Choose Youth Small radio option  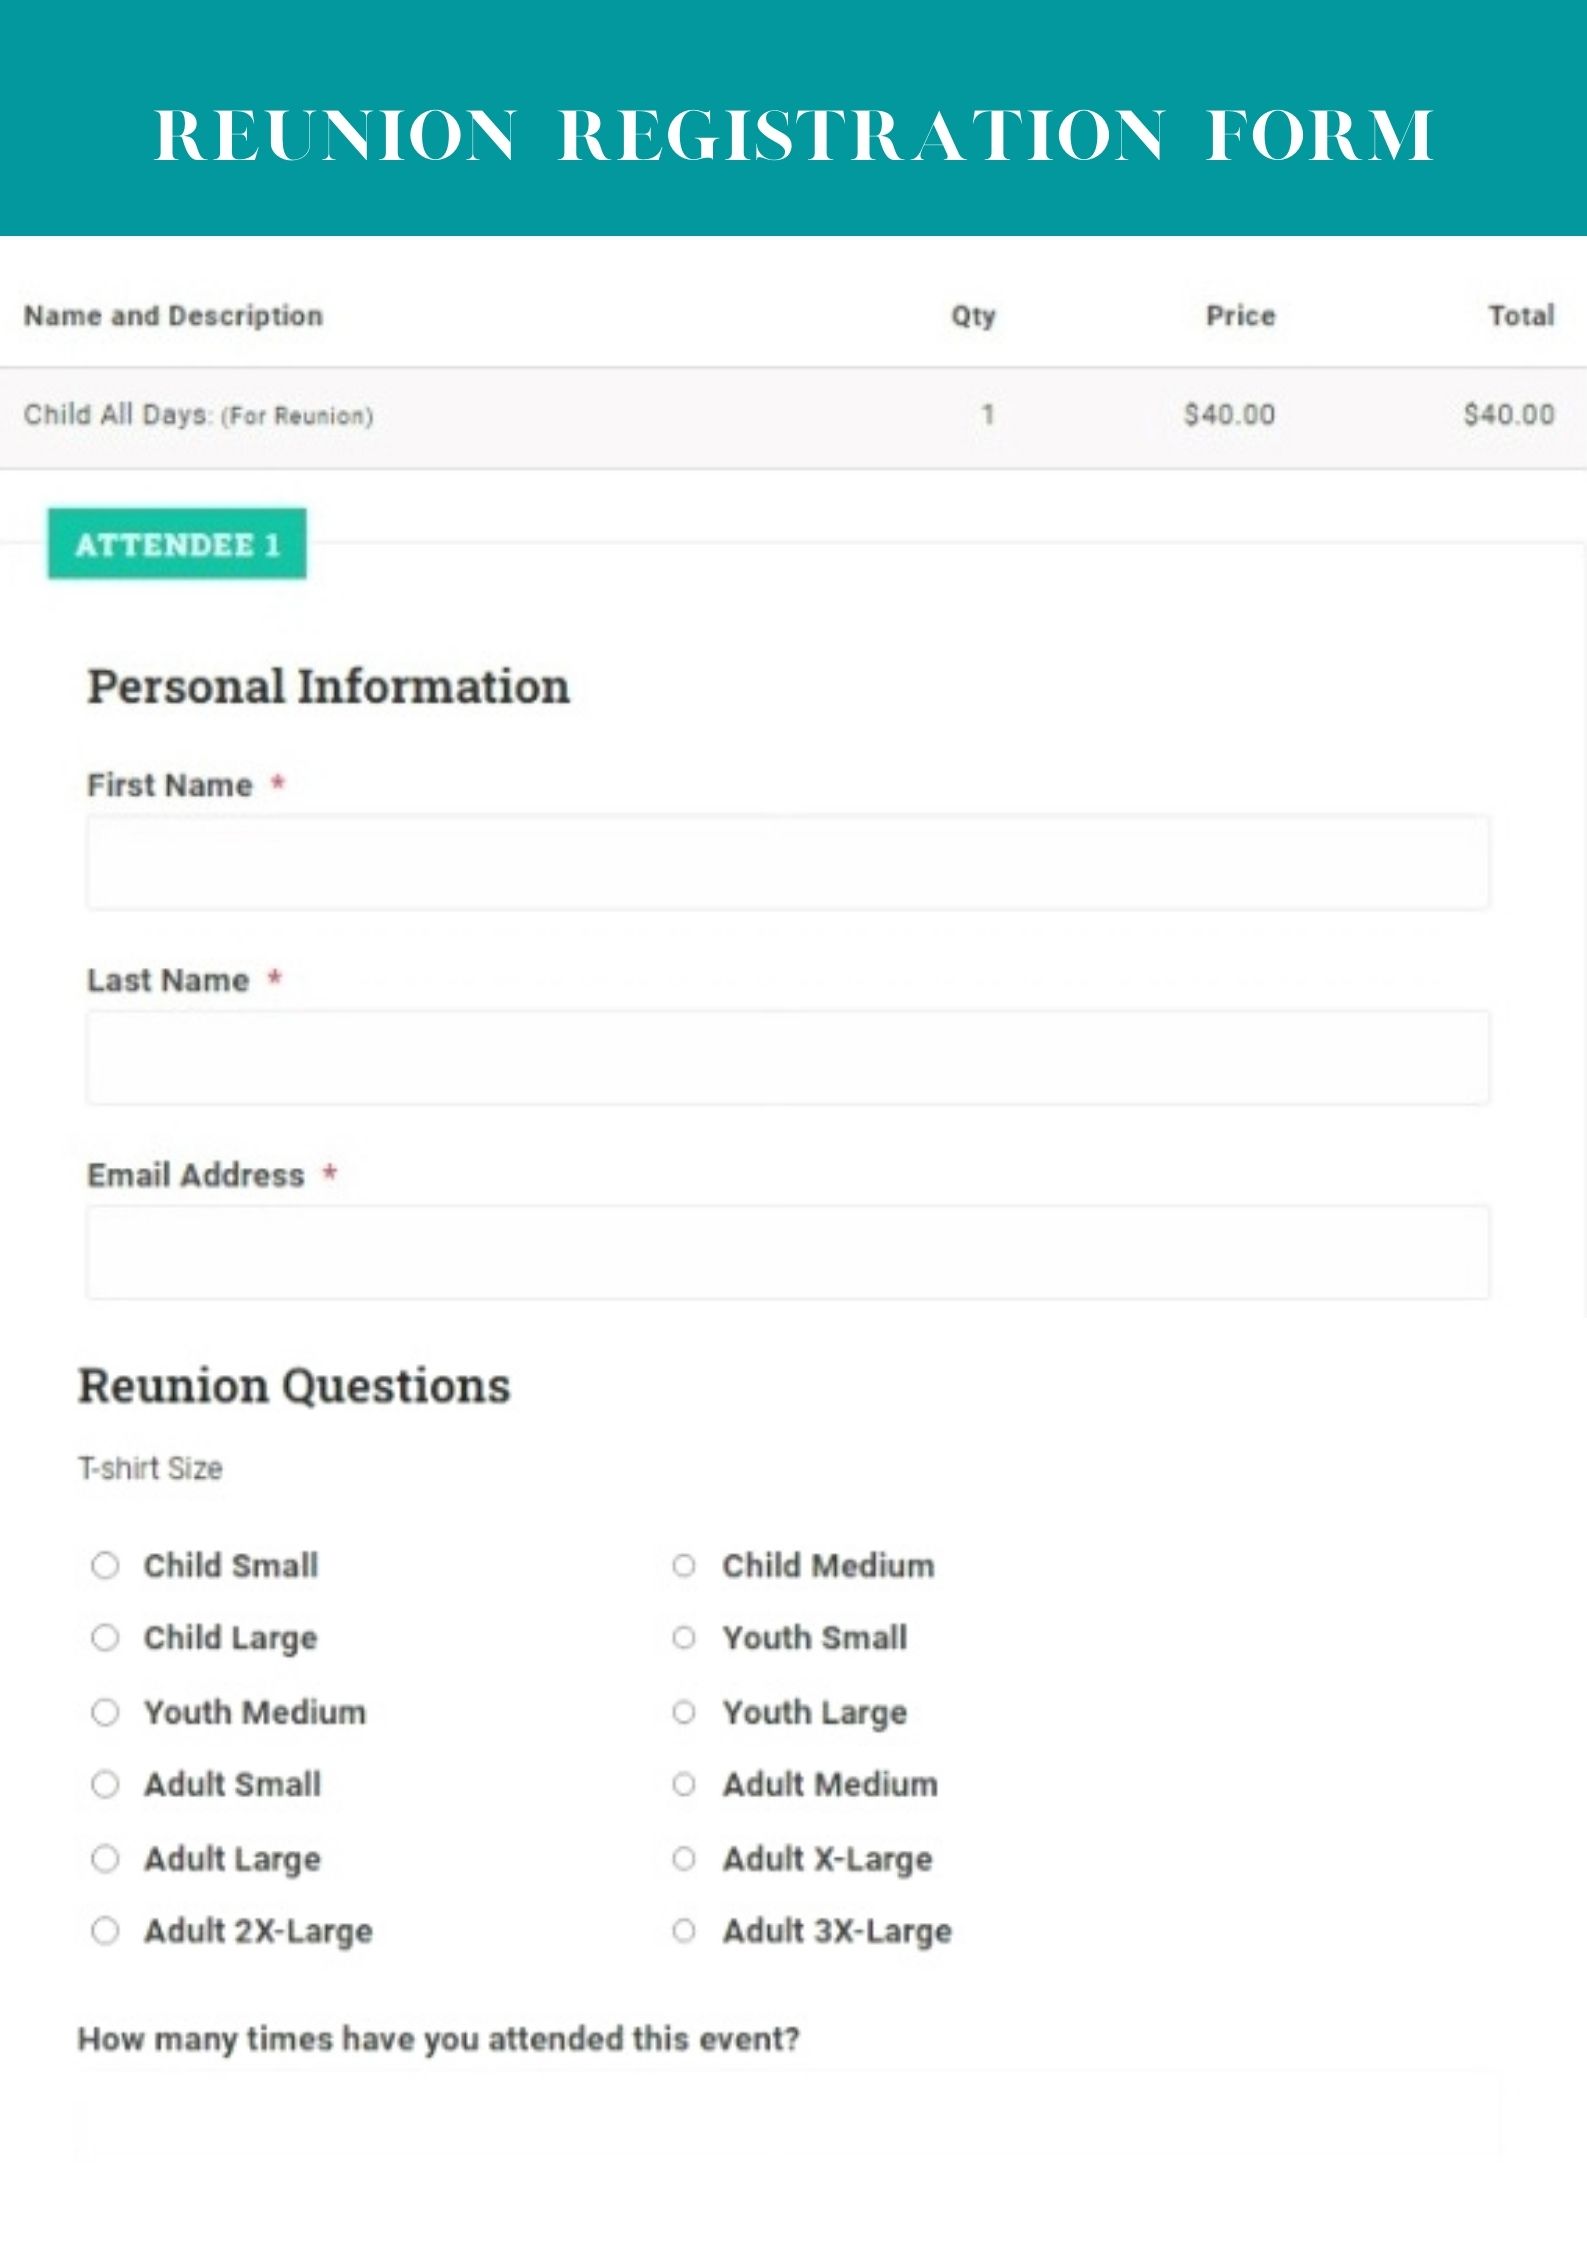(684, 1638)
